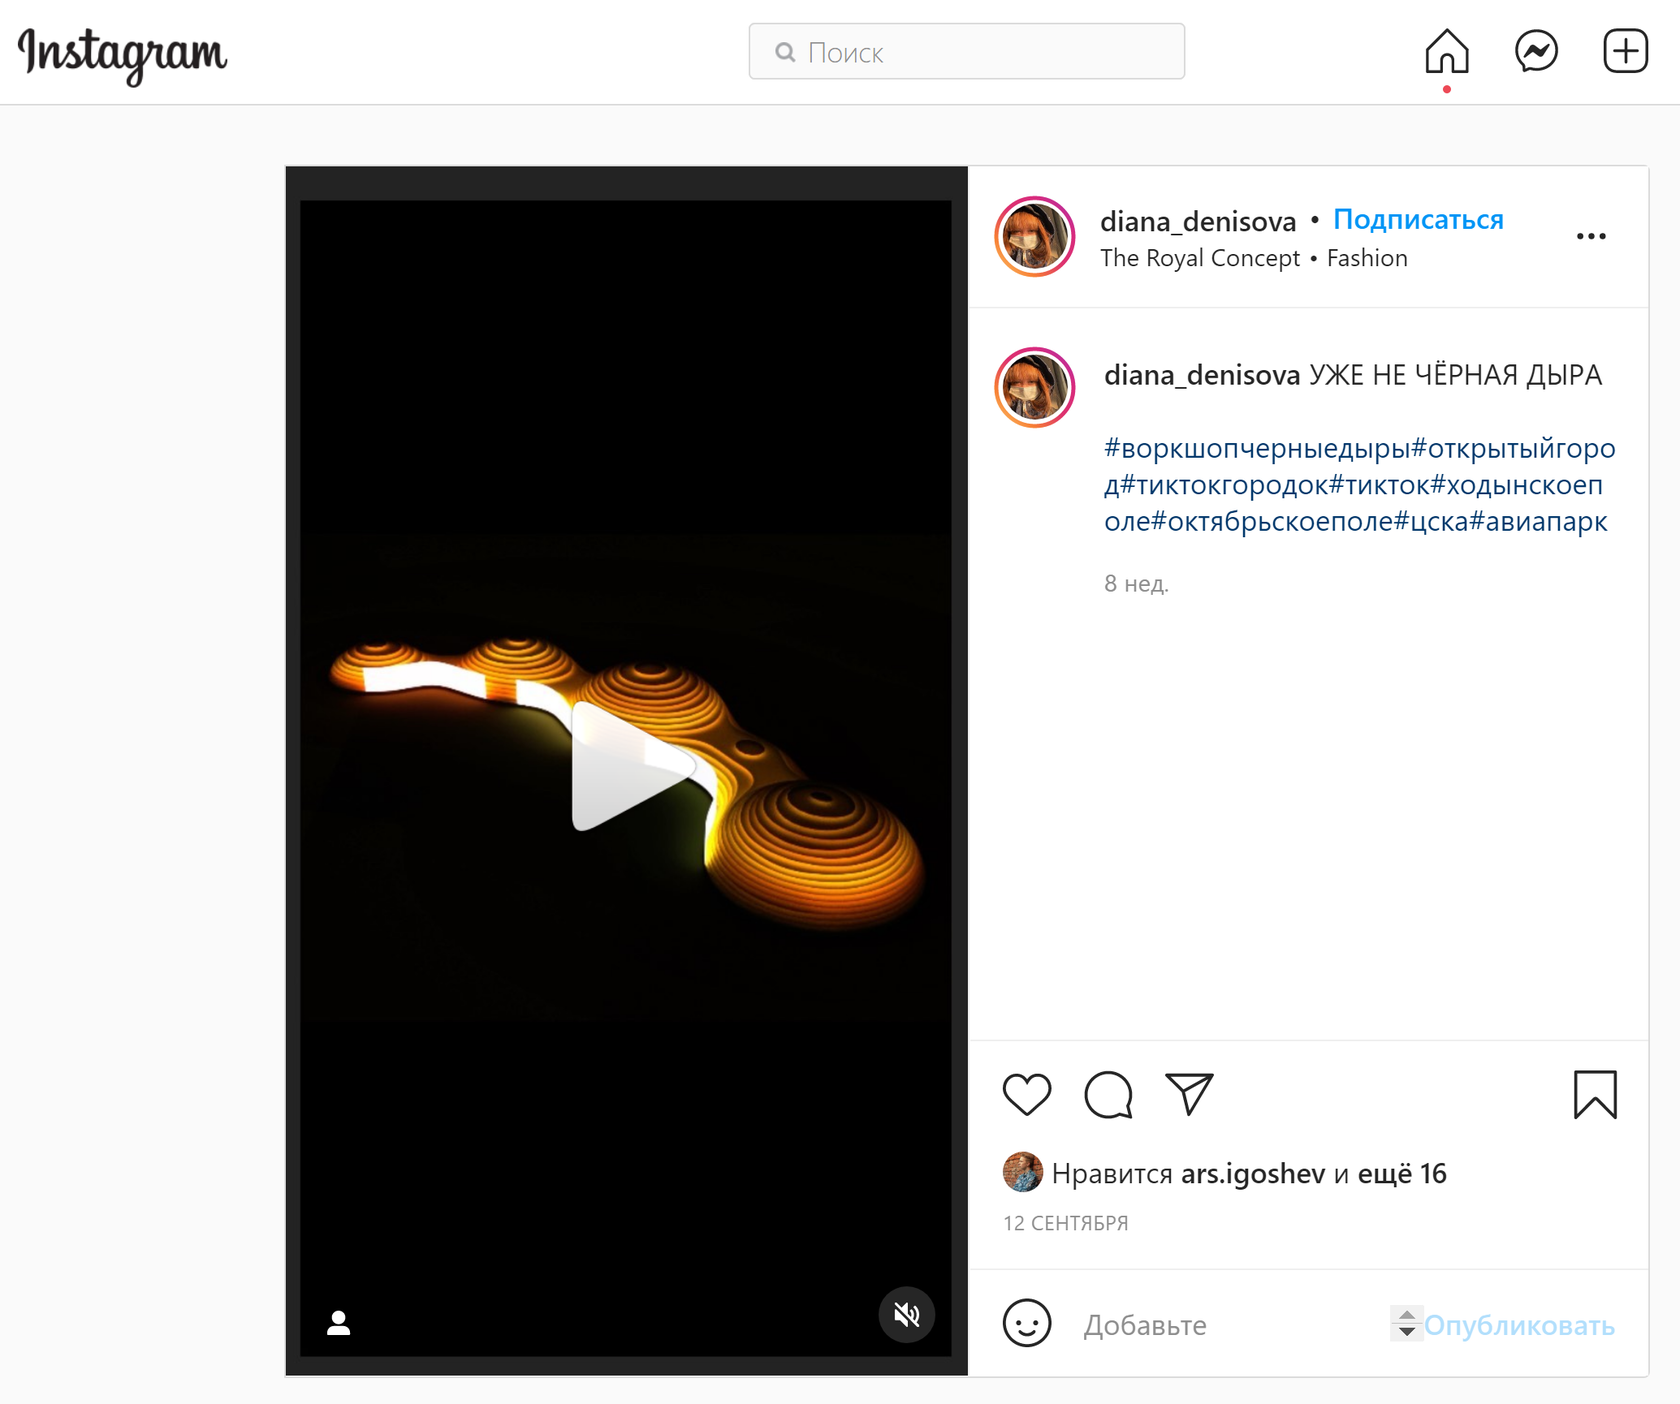Open the three-dot post options menu
This screenshot has width=1680, height=1404.
[1590, 237]
